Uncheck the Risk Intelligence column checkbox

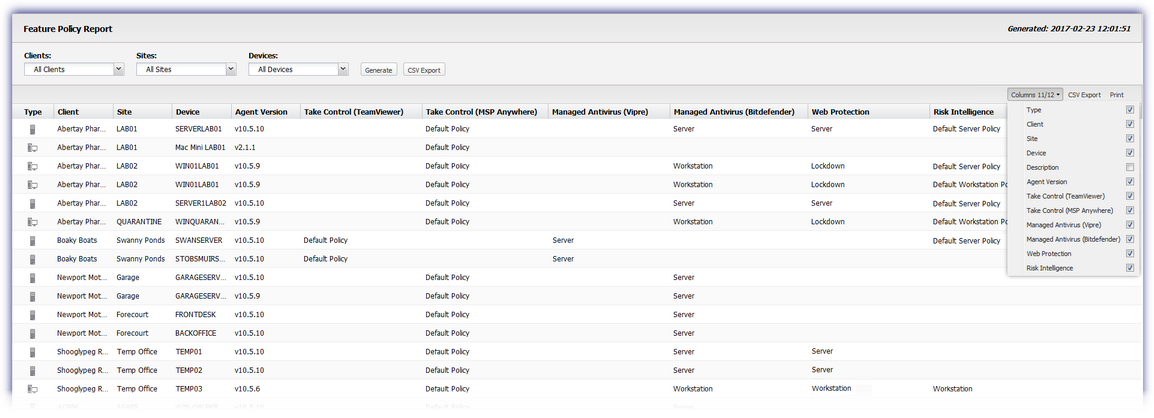point(1130,269)
